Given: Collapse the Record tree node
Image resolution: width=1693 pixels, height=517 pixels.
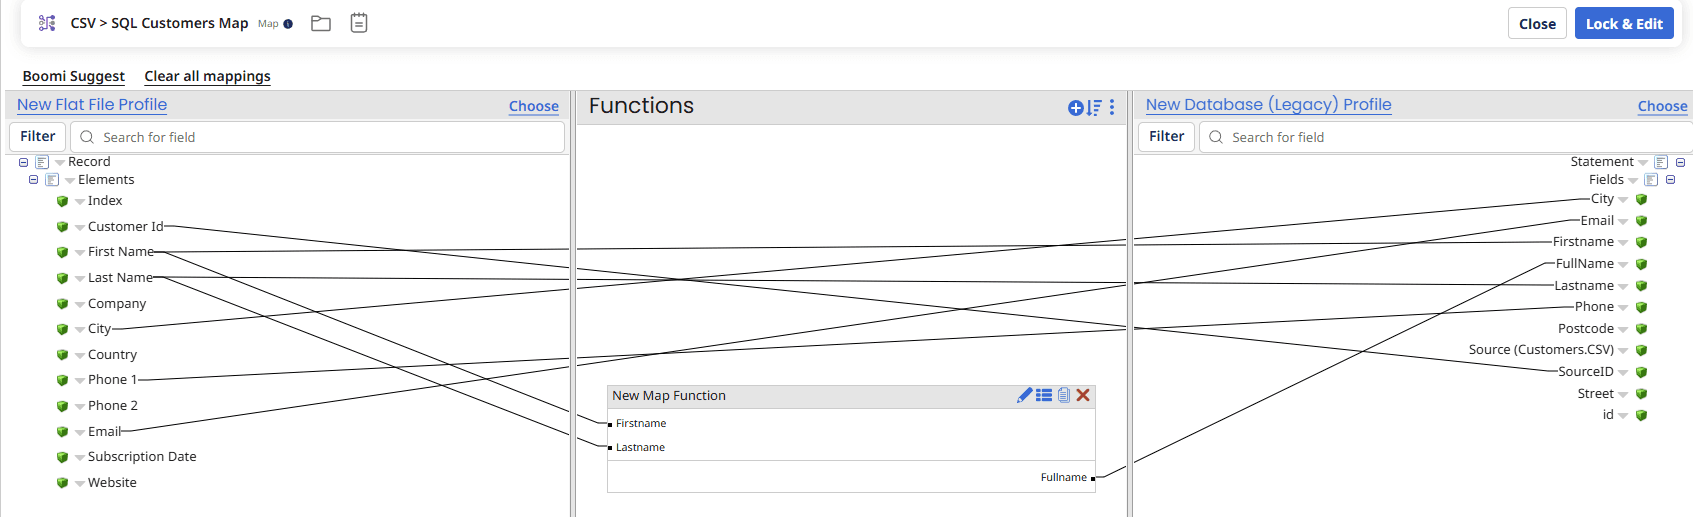Looking at the screenshot, I should (24, 162).
